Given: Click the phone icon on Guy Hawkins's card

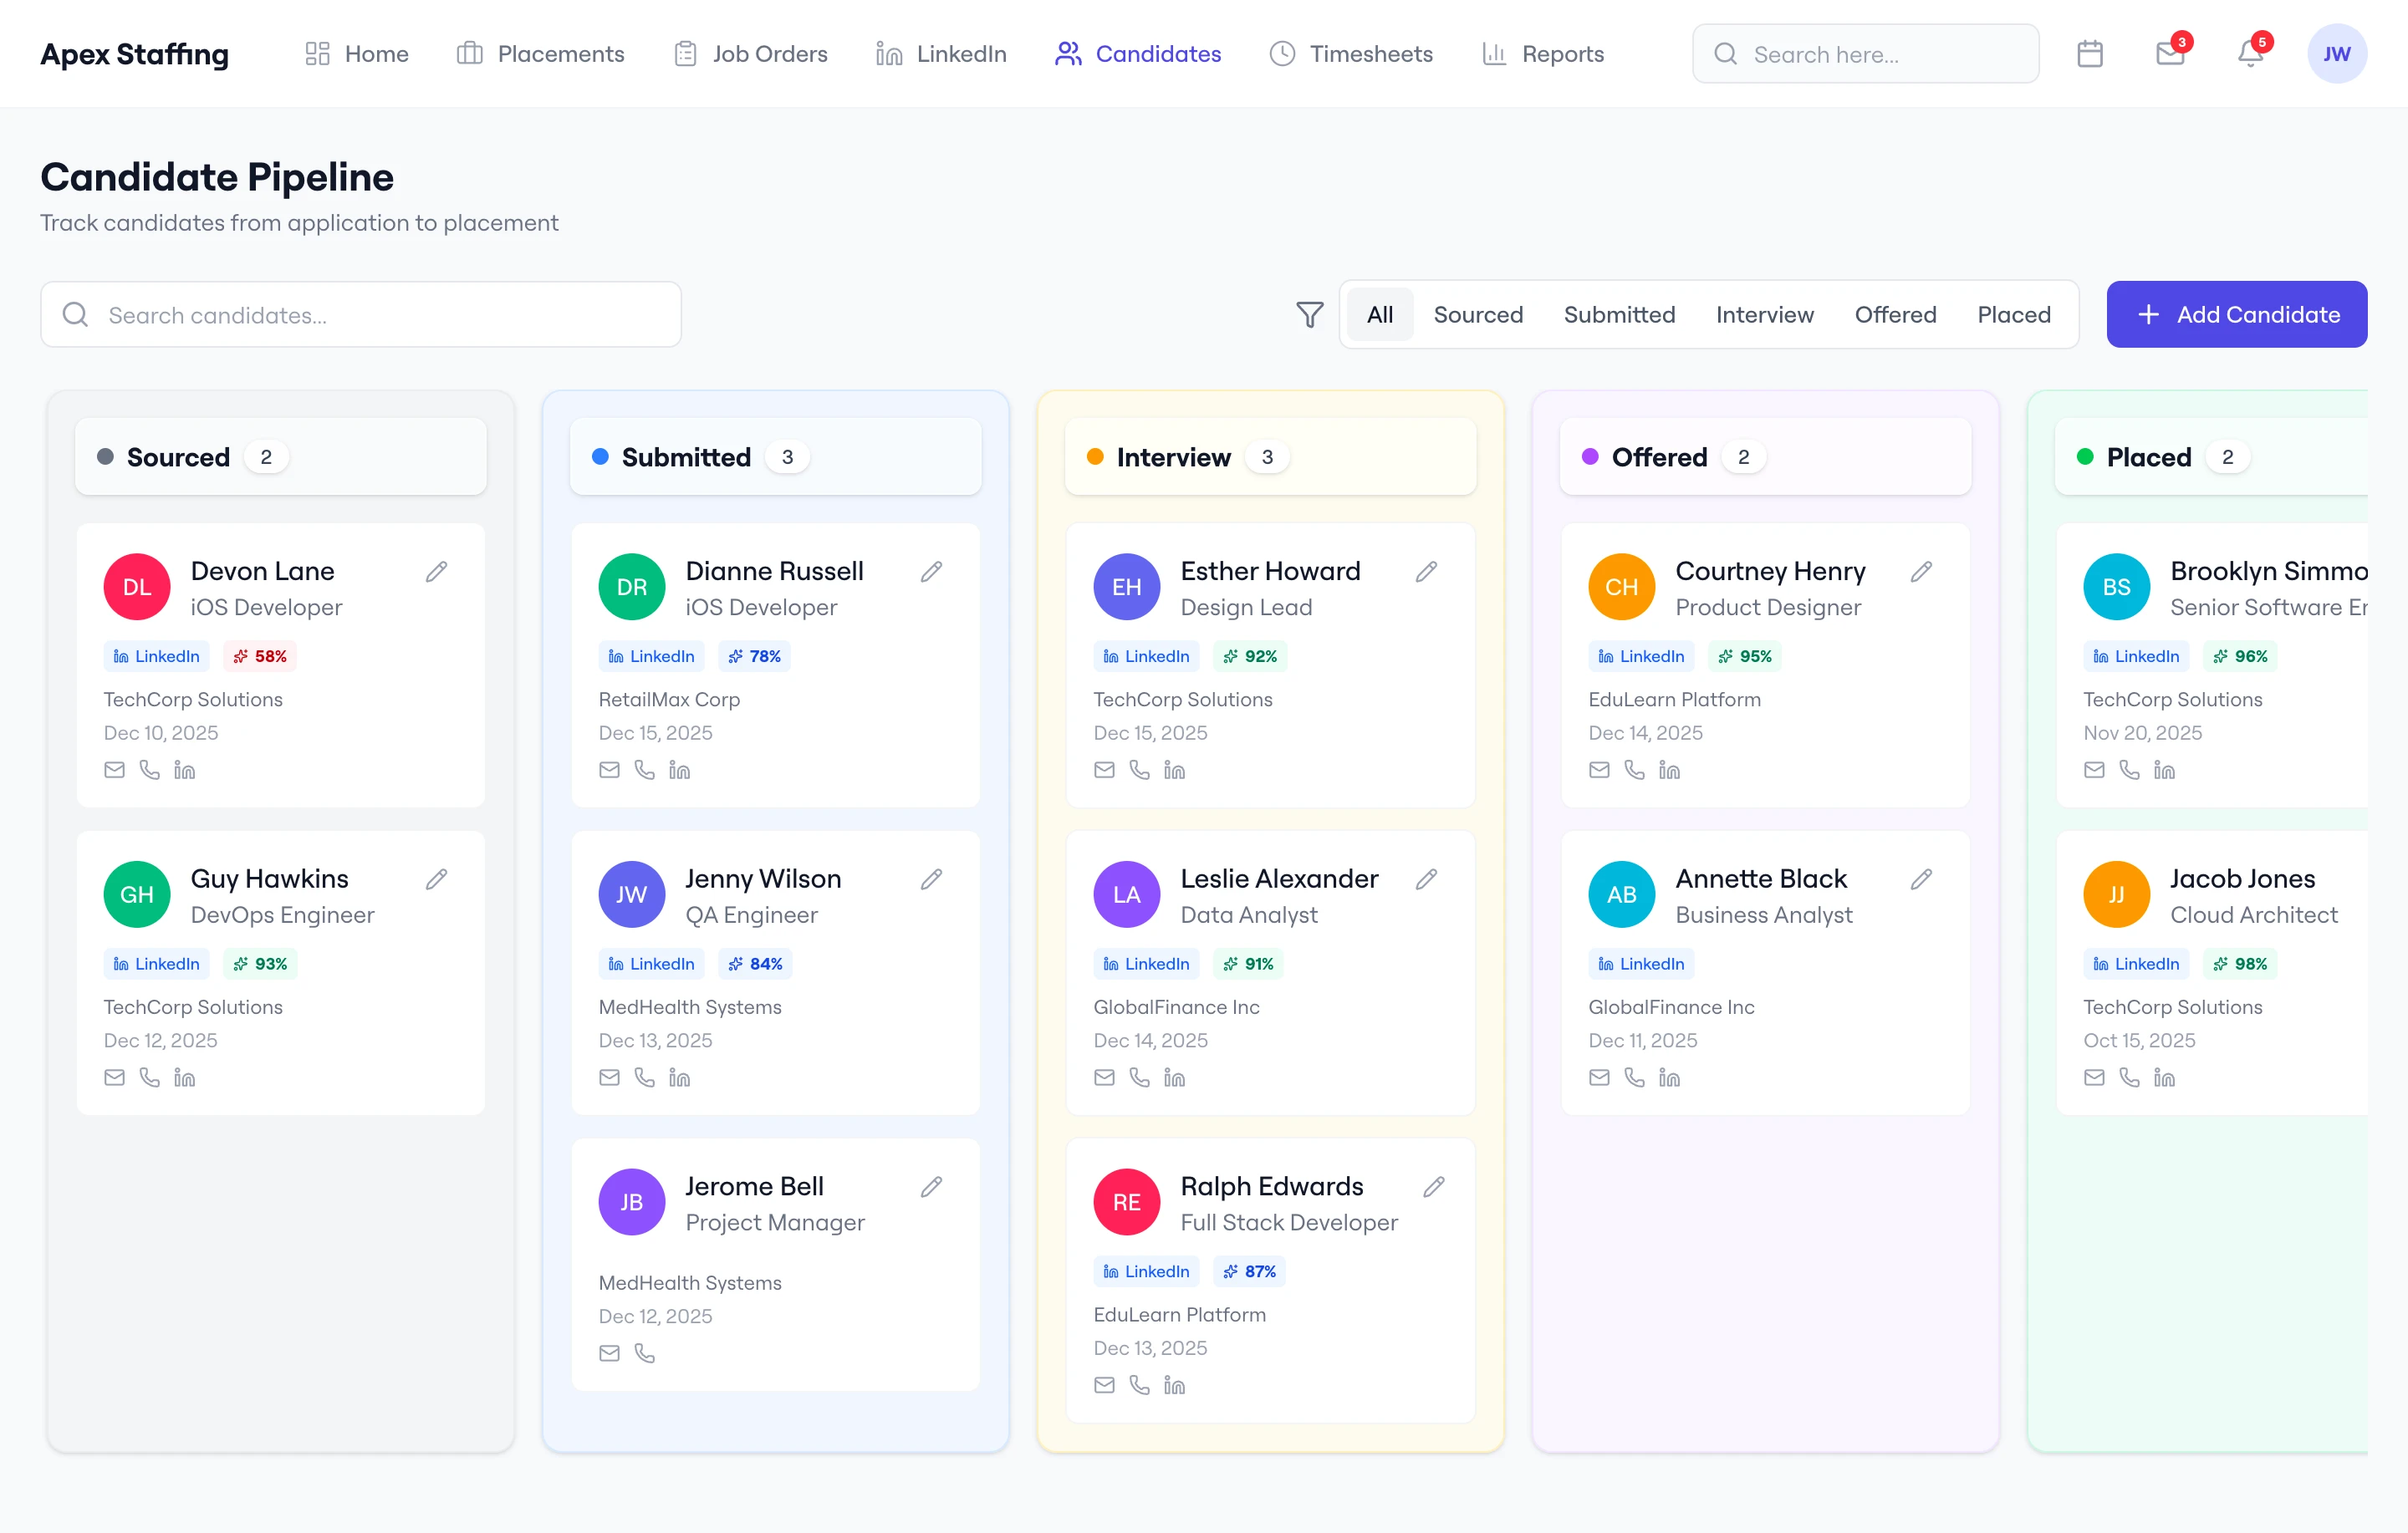Looking at the screenshot, I should 149,1077.
